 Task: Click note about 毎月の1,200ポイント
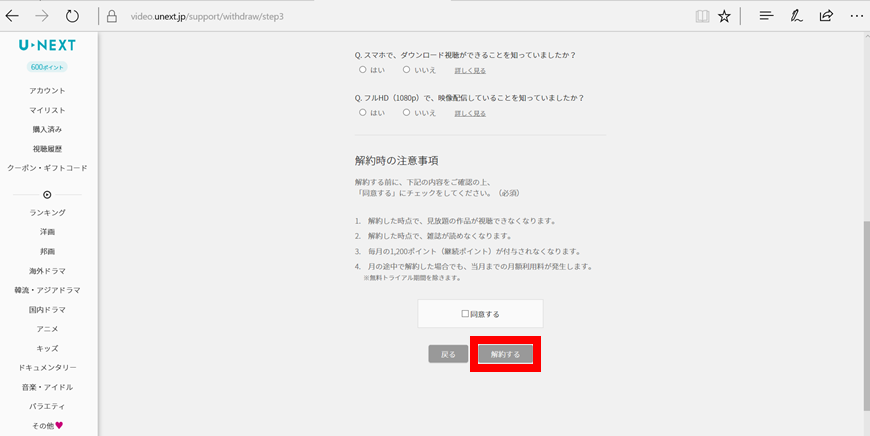point(468,251)
